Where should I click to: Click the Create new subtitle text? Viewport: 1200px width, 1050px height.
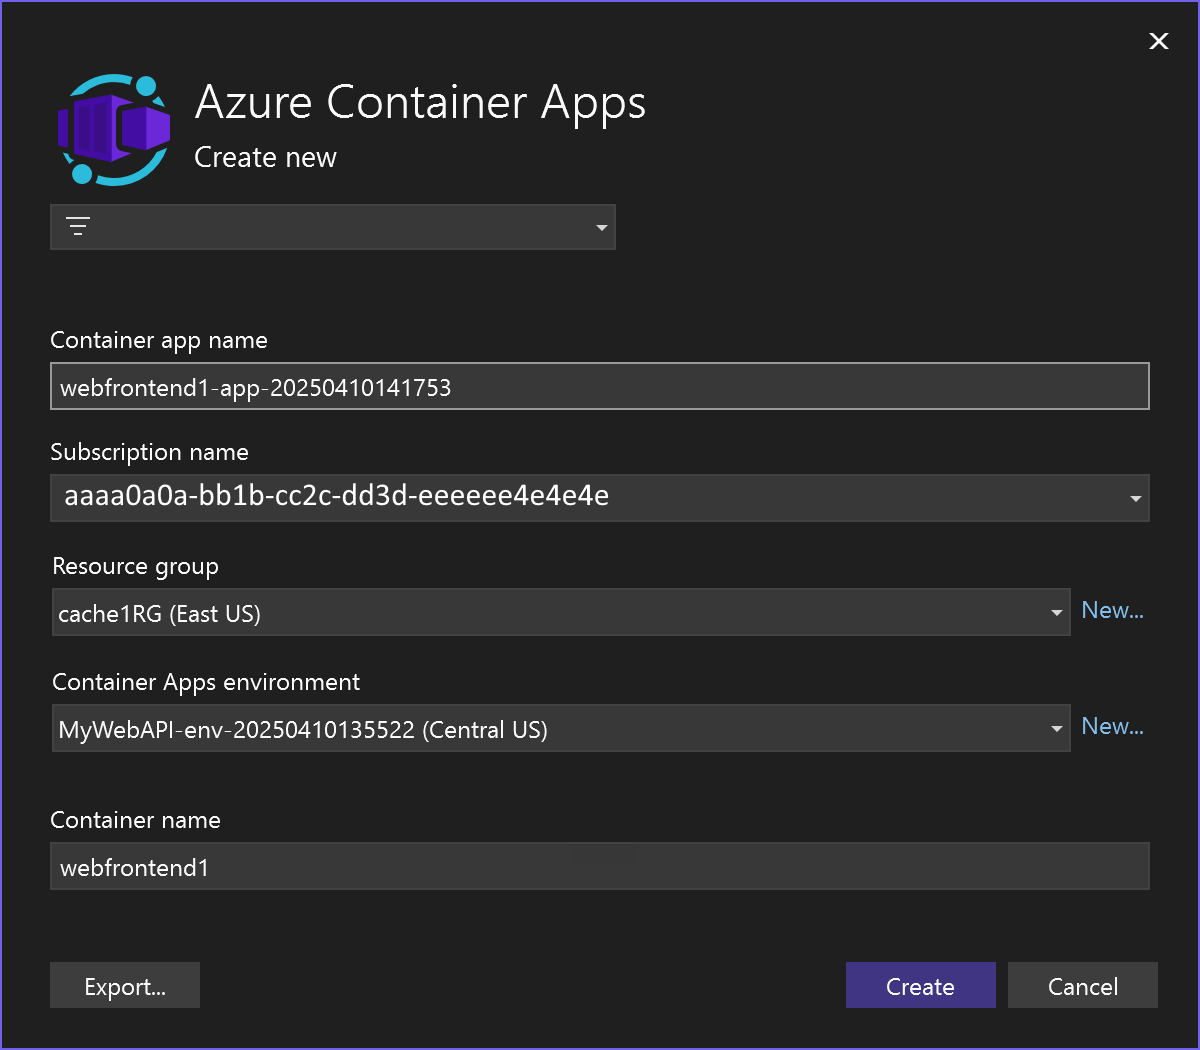[x=265, y=157]
